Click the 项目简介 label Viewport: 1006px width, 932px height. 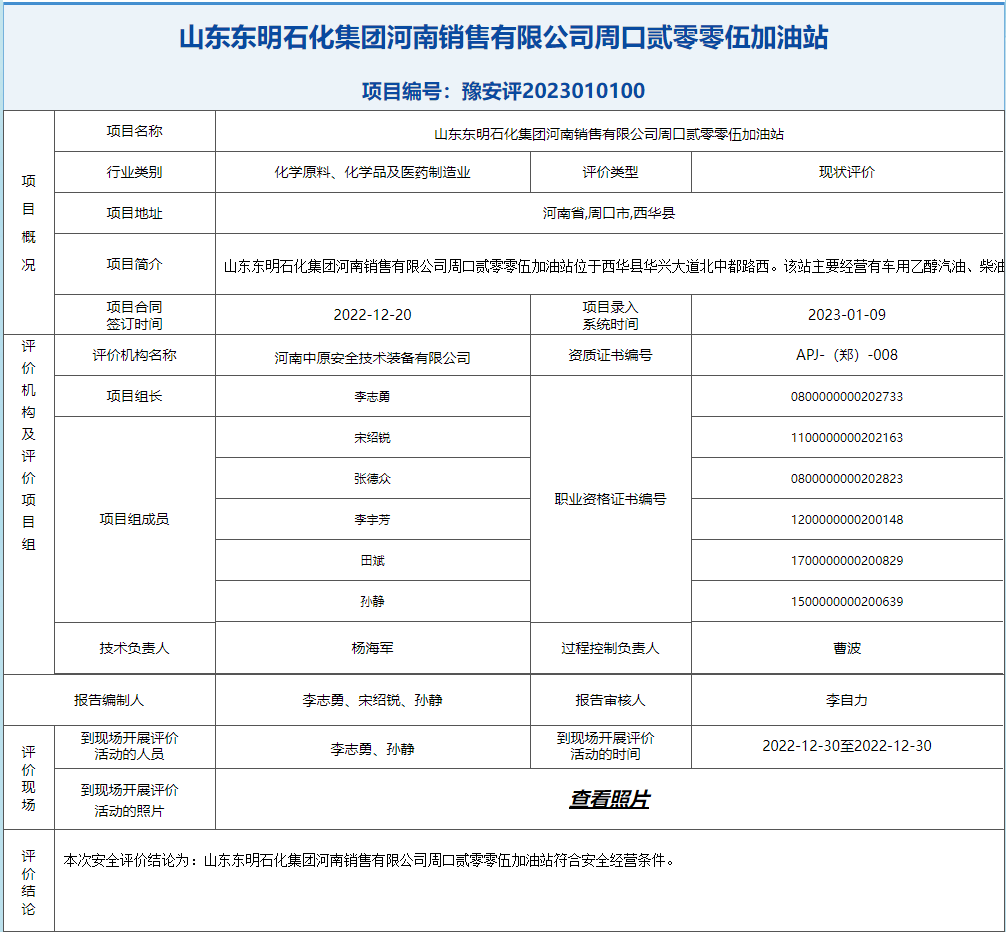(135, 264)
